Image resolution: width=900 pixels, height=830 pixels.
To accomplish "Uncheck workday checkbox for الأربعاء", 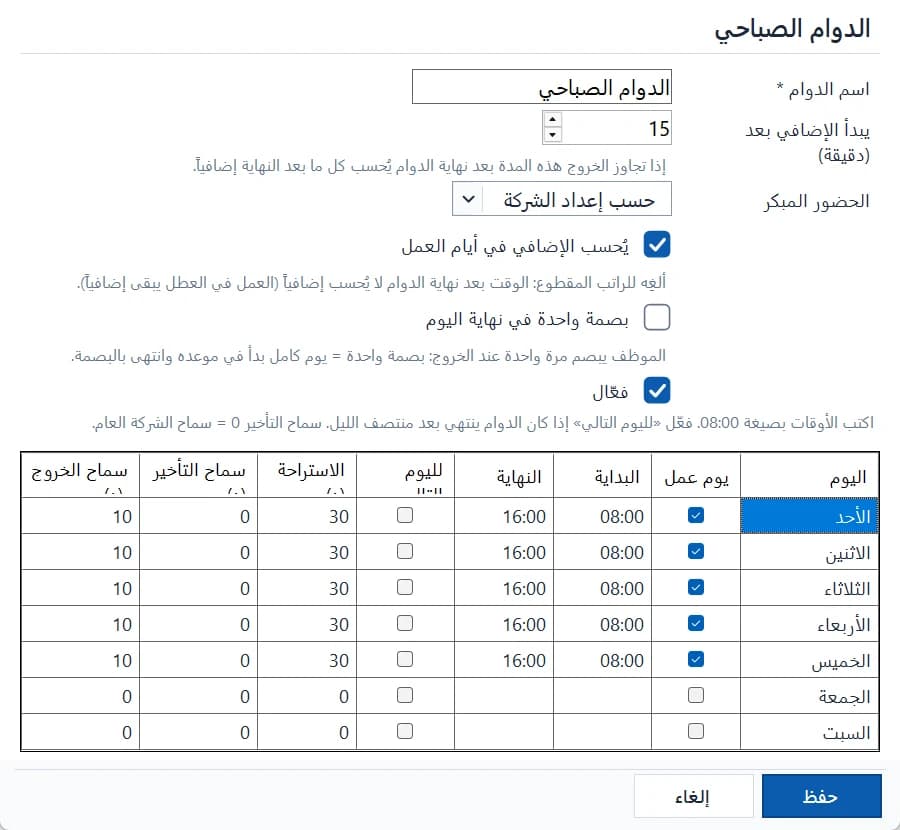I will pos(696,623).
